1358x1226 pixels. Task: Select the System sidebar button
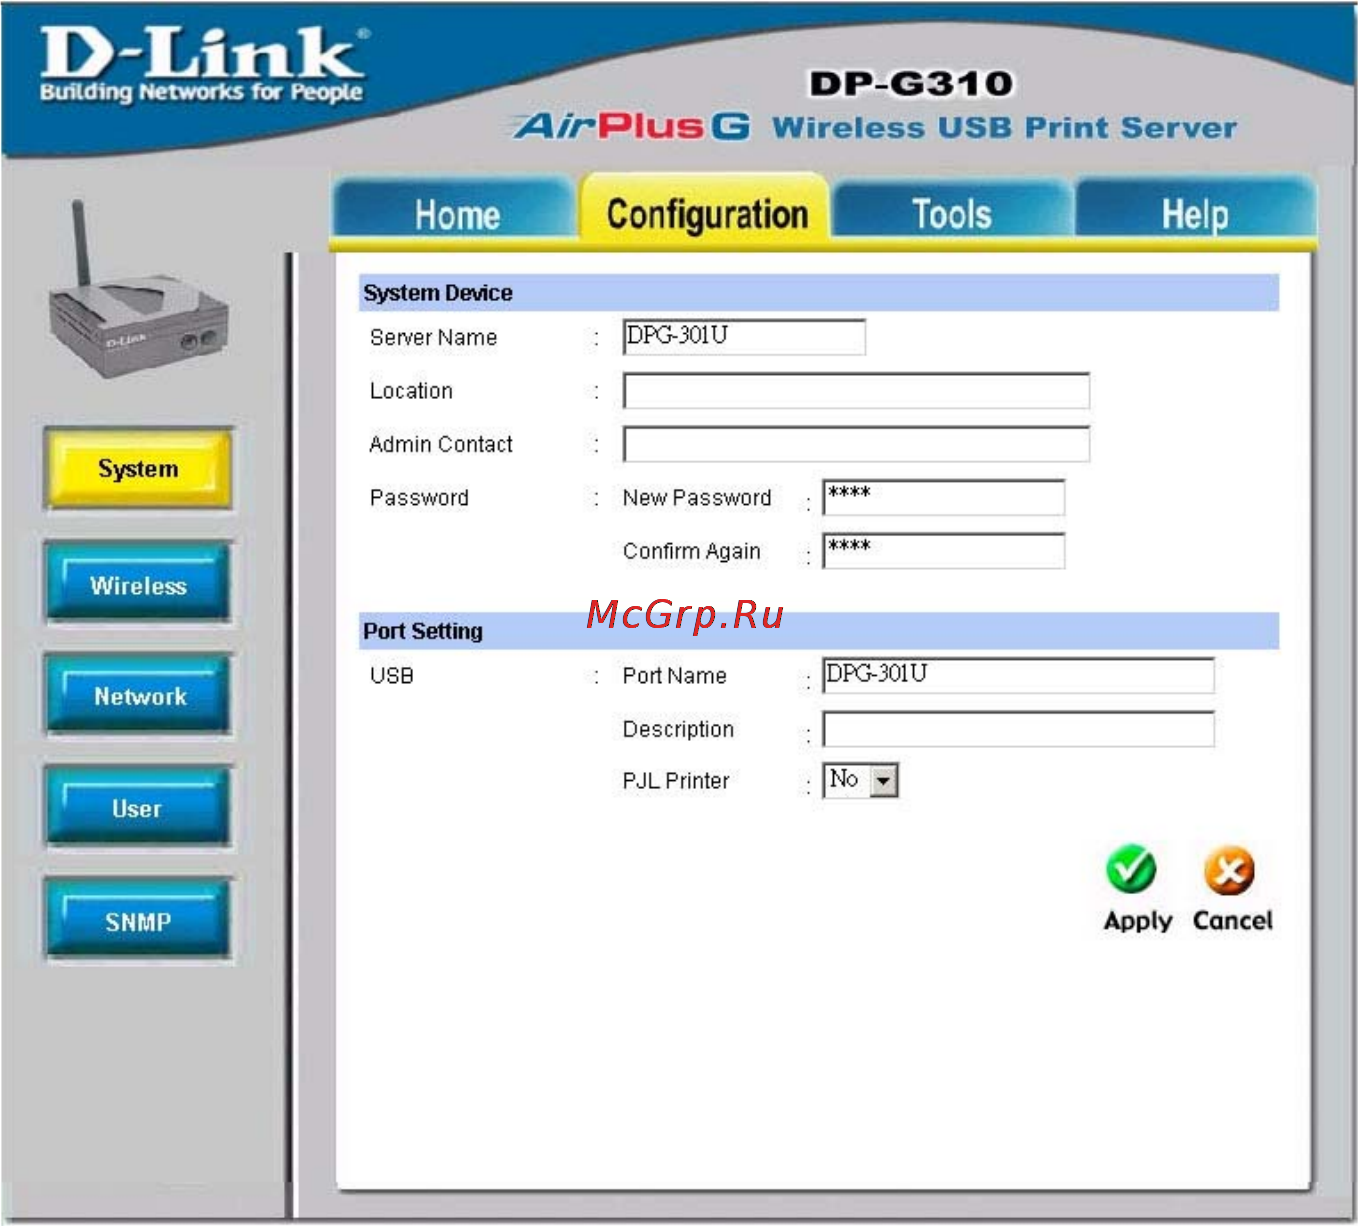point(138,469)
